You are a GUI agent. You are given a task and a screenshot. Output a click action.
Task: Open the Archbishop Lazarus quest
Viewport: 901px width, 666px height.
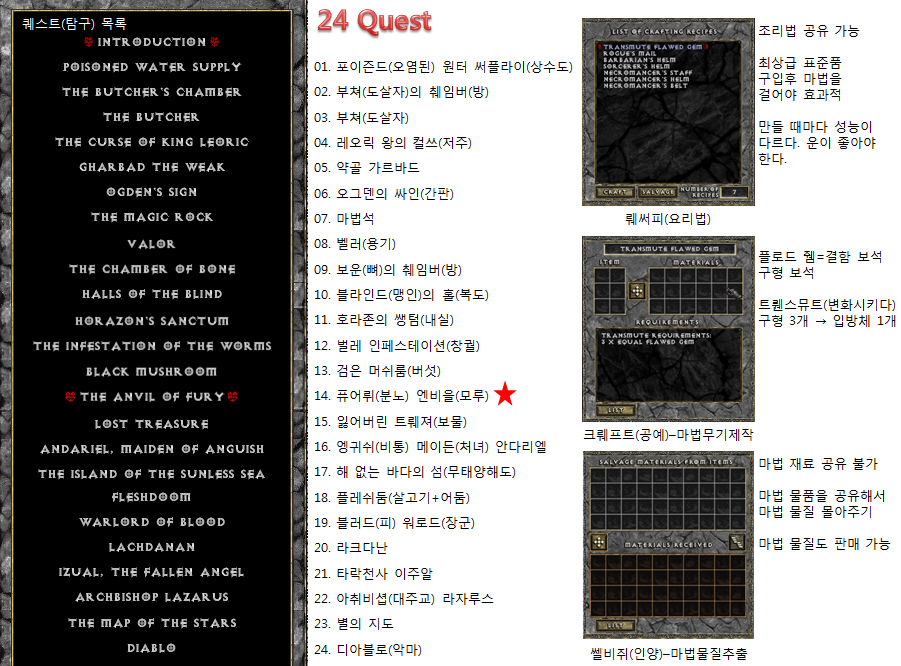[x=152, y=597]
